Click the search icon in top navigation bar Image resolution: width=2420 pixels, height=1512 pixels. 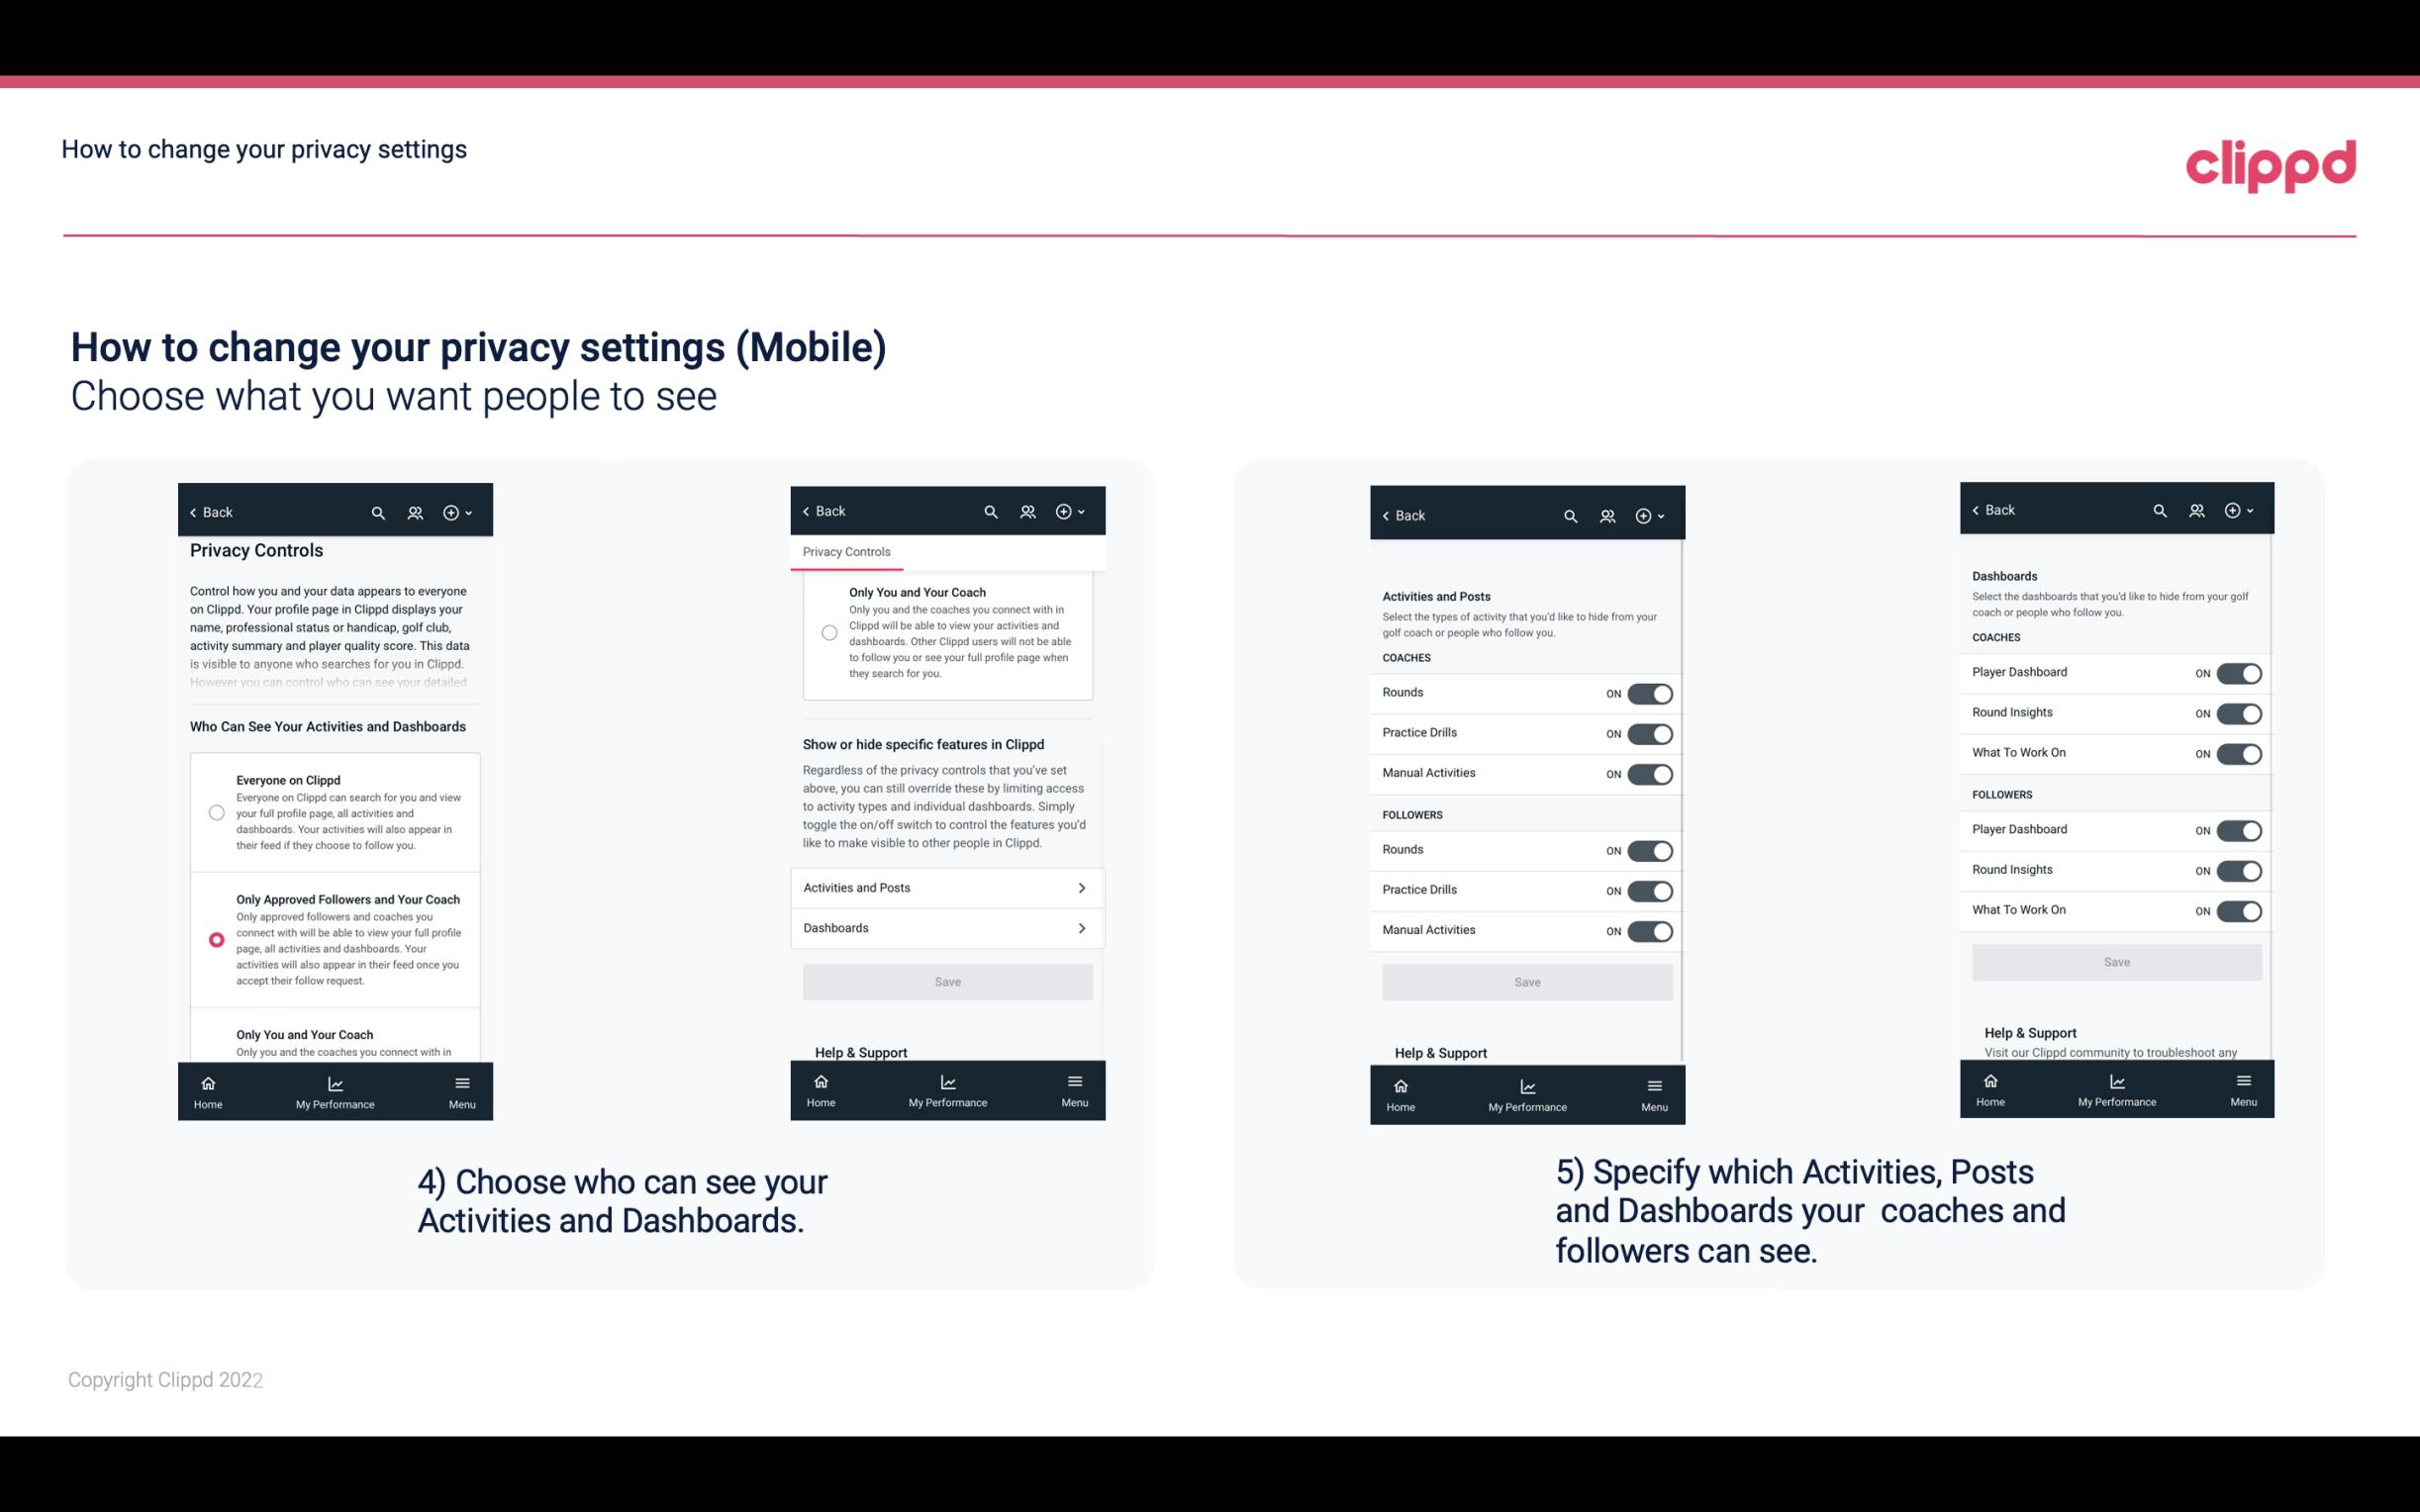click(378, 513)
